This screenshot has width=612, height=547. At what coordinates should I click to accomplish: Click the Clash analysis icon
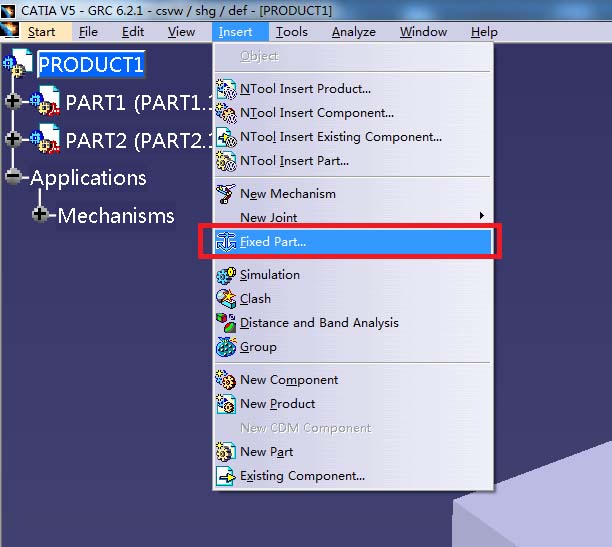point(226,299)
